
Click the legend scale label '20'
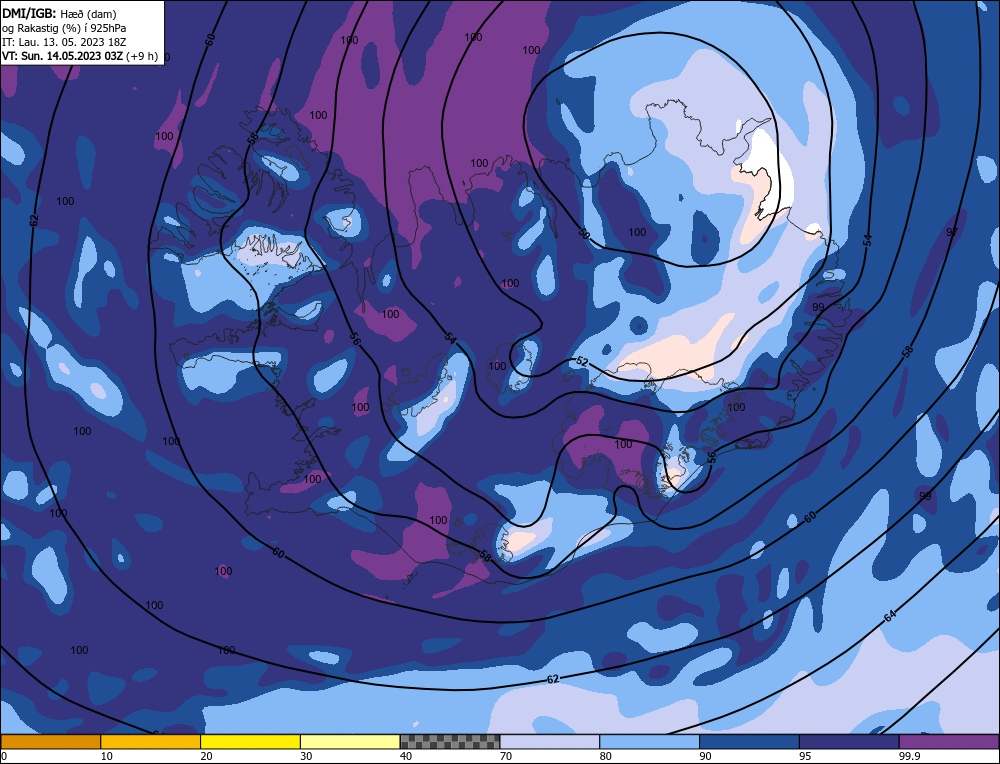(207, 756)
